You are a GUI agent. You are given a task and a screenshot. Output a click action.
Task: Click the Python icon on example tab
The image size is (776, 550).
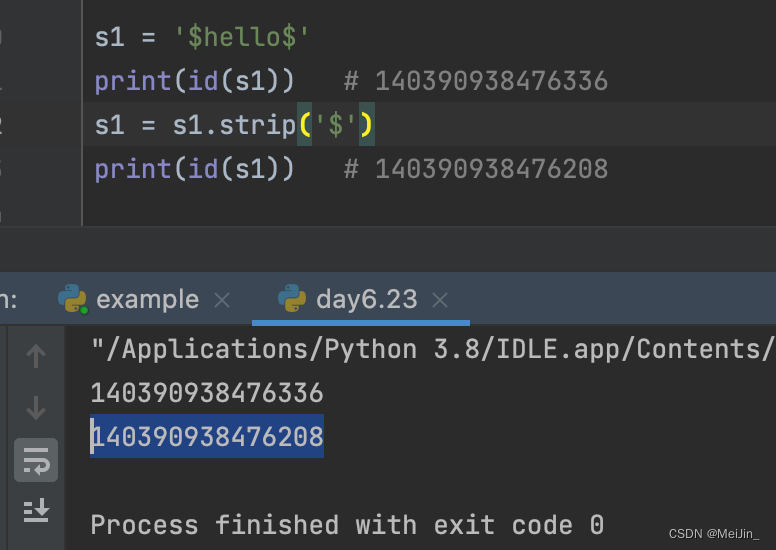pyautogui.click(x=73, y=299)
